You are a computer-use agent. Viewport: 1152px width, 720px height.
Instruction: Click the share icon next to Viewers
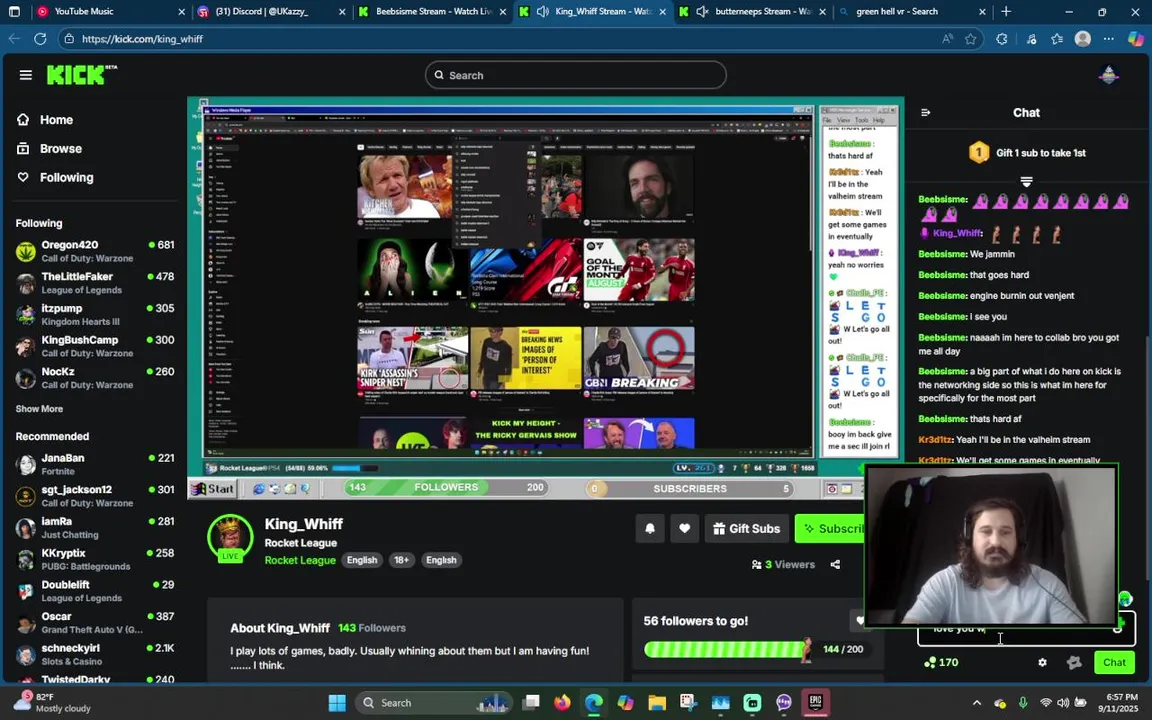(835, 564)
